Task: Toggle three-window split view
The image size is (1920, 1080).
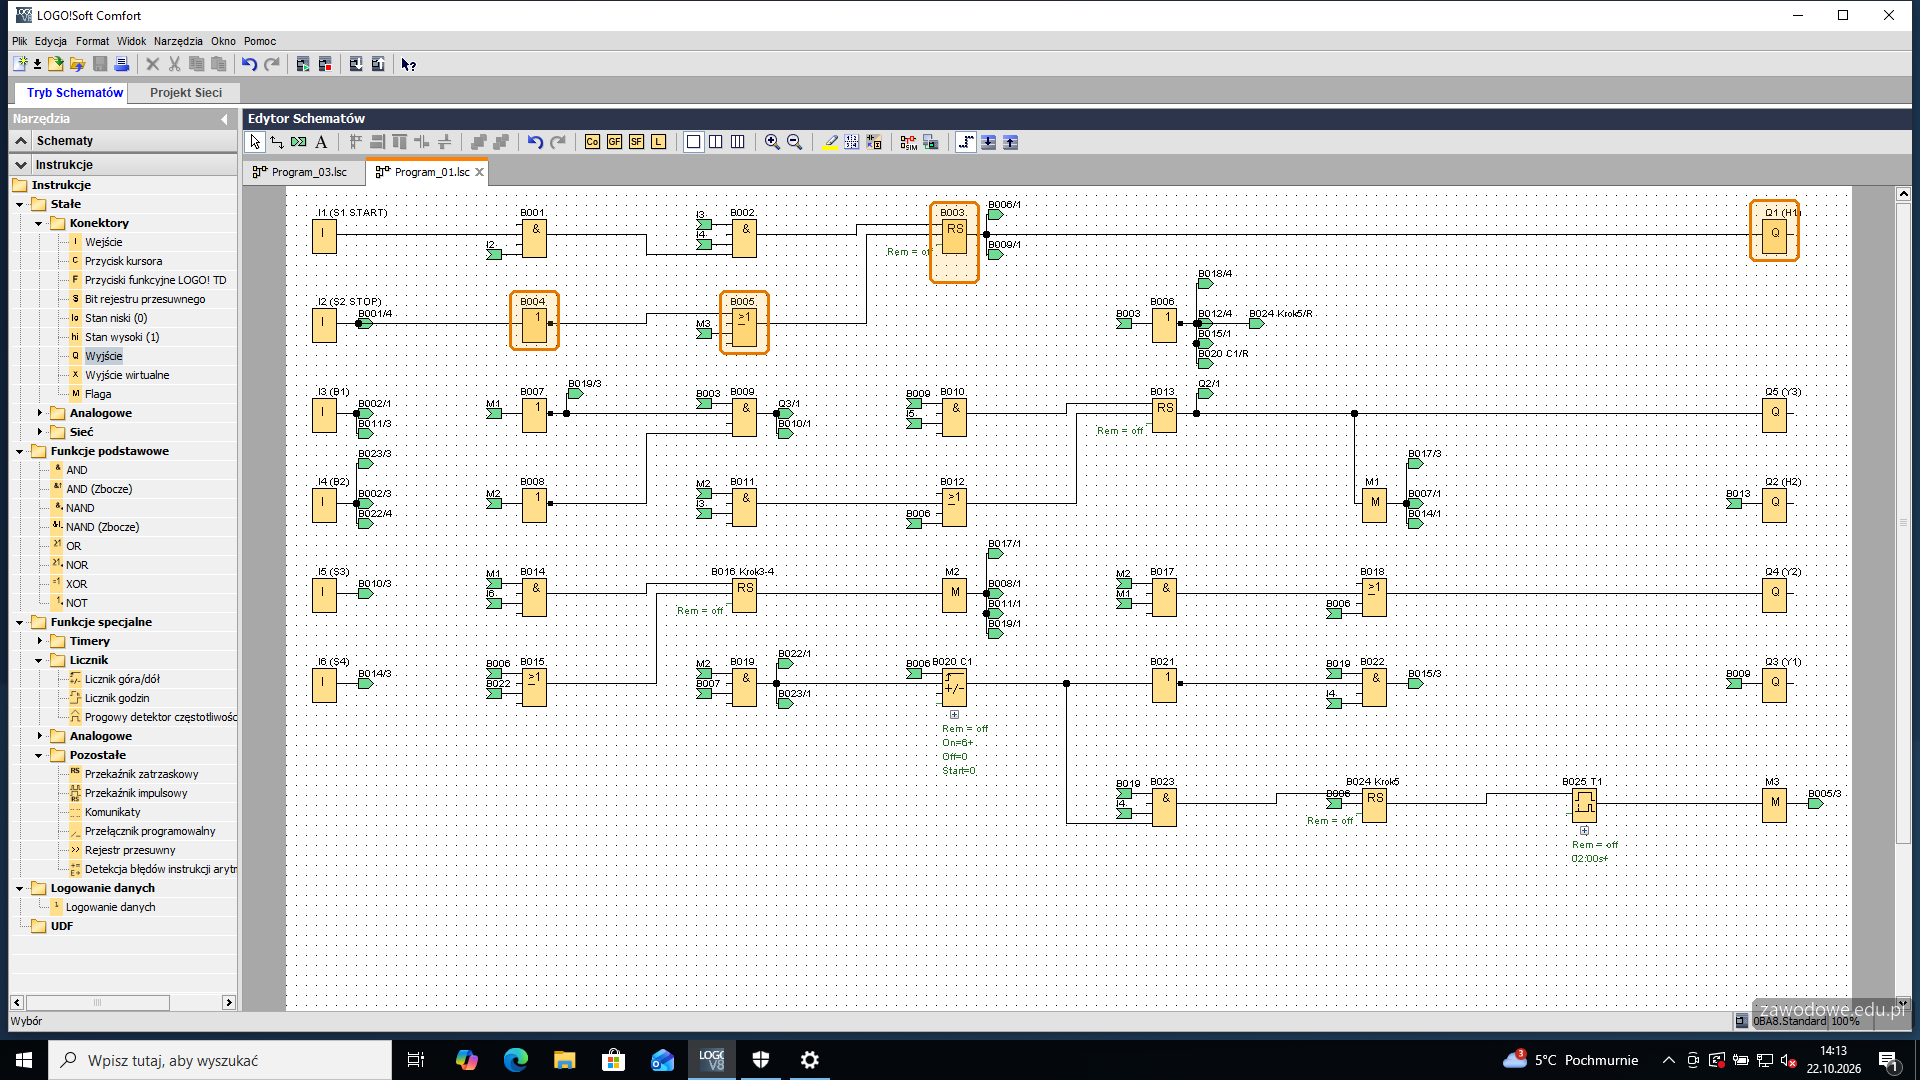Action: (x=737, y=142)
